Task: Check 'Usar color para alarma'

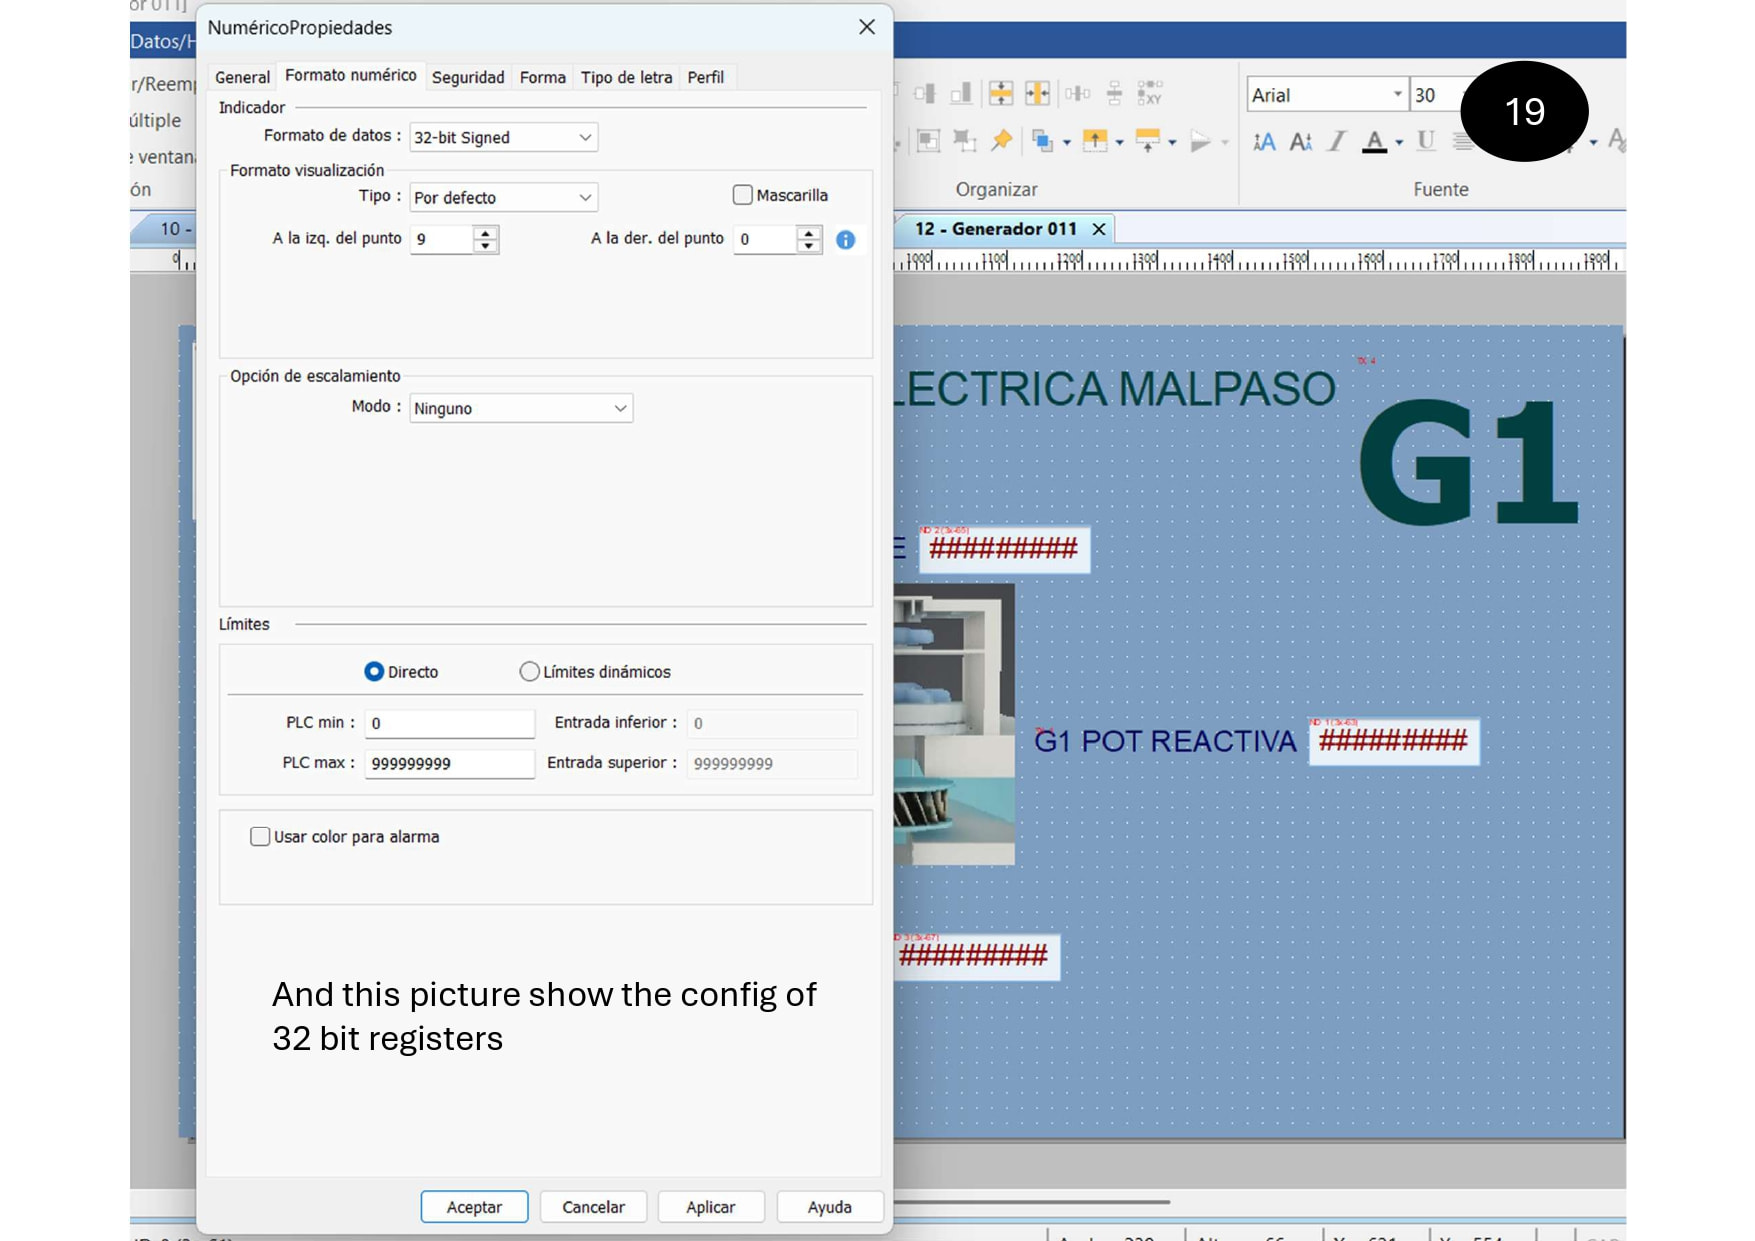Action: point(260,837)
